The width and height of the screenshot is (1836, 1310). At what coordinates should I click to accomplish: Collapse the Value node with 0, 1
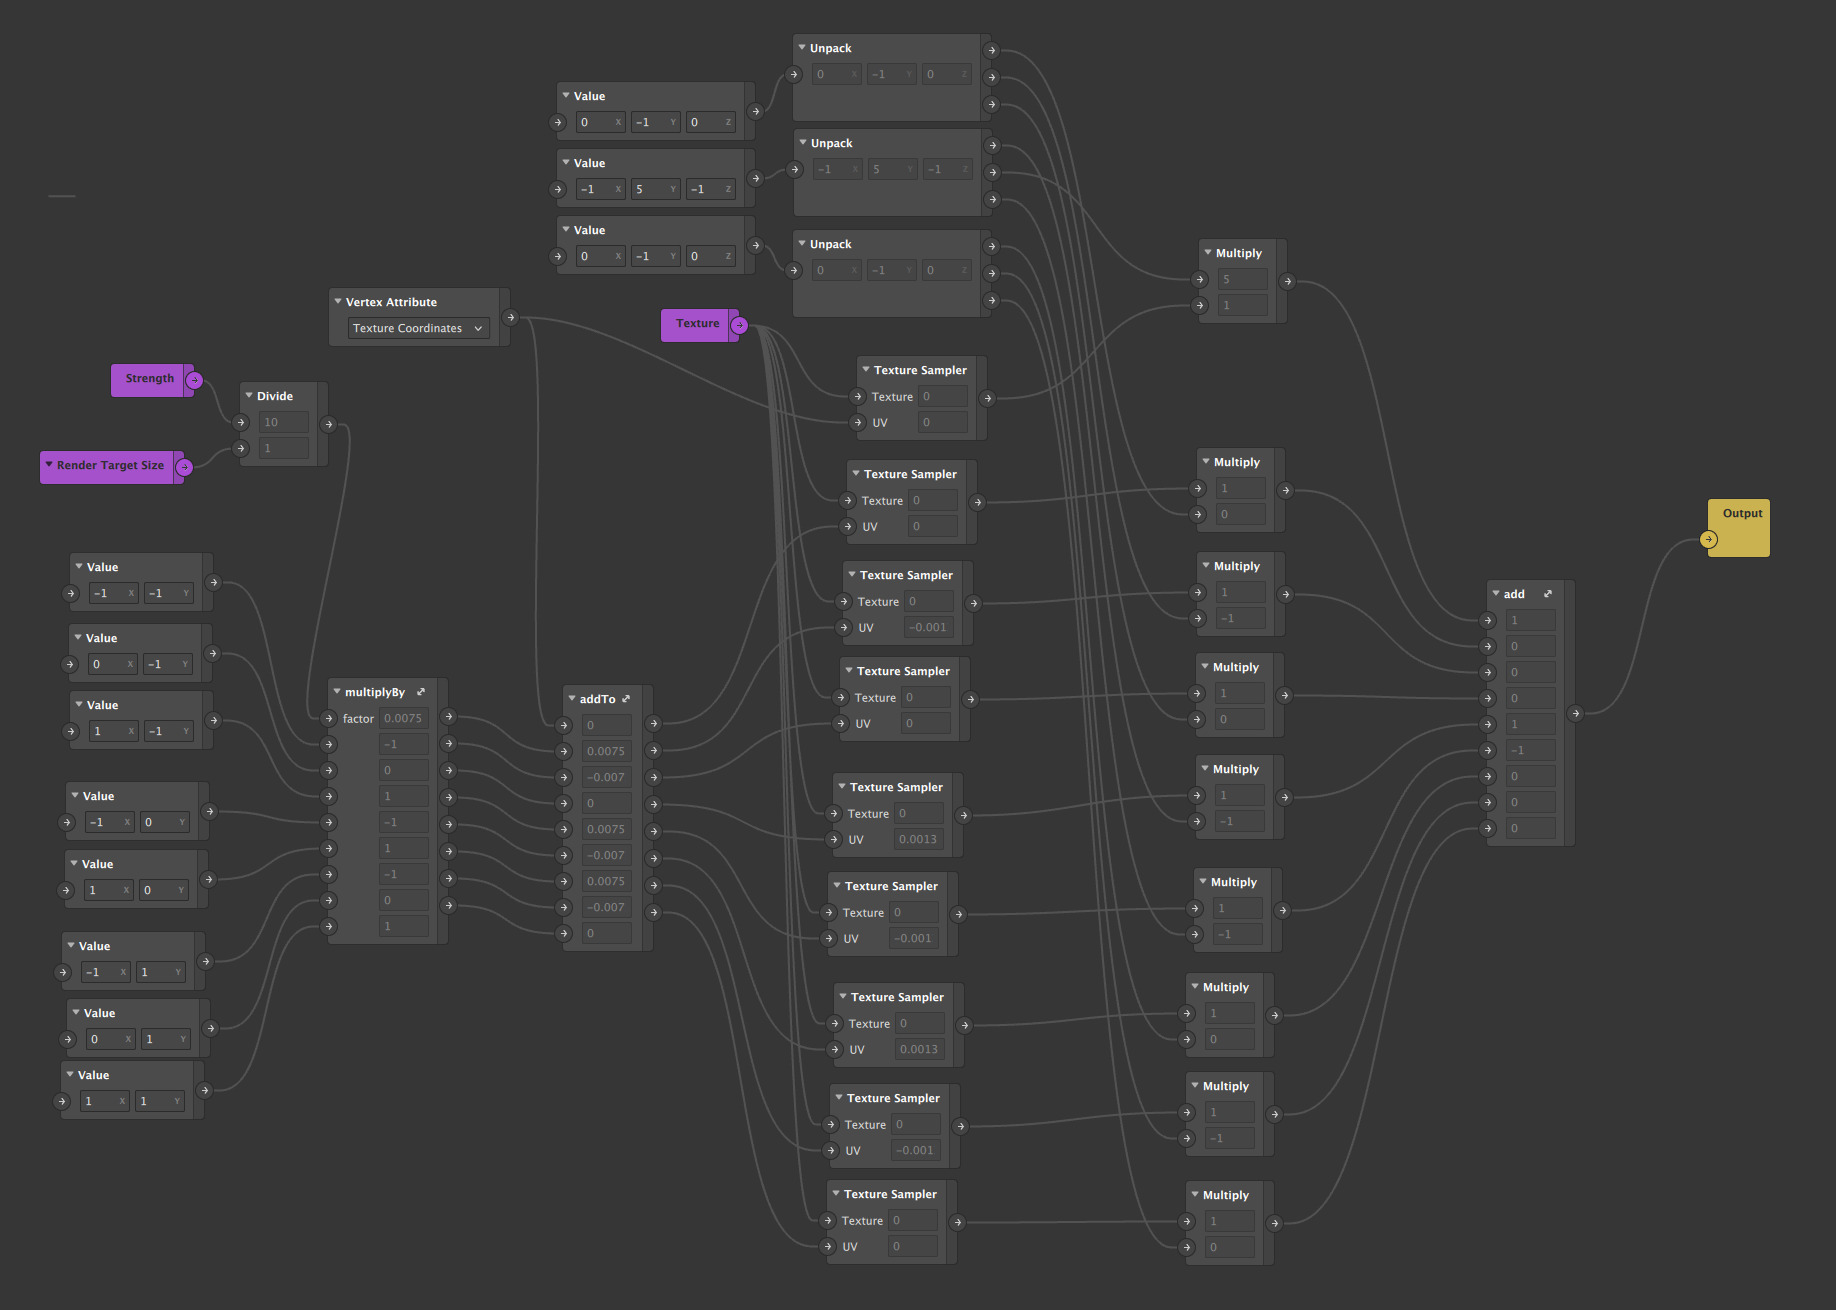(x=76, y=1012)
